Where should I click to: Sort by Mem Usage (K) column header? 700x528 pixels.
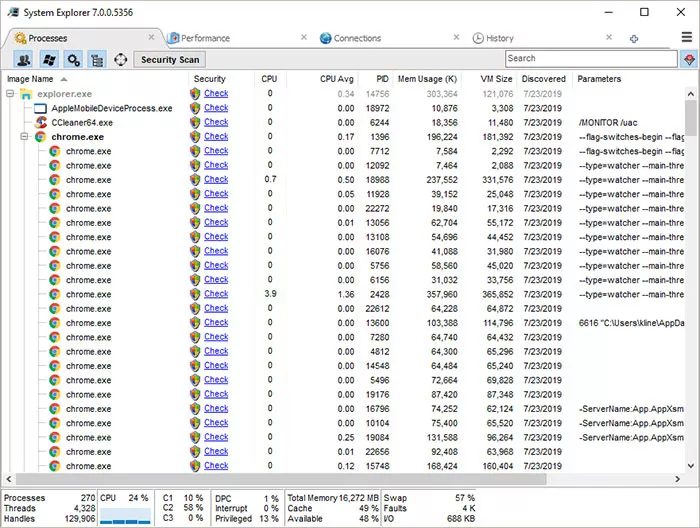point(427,79)
